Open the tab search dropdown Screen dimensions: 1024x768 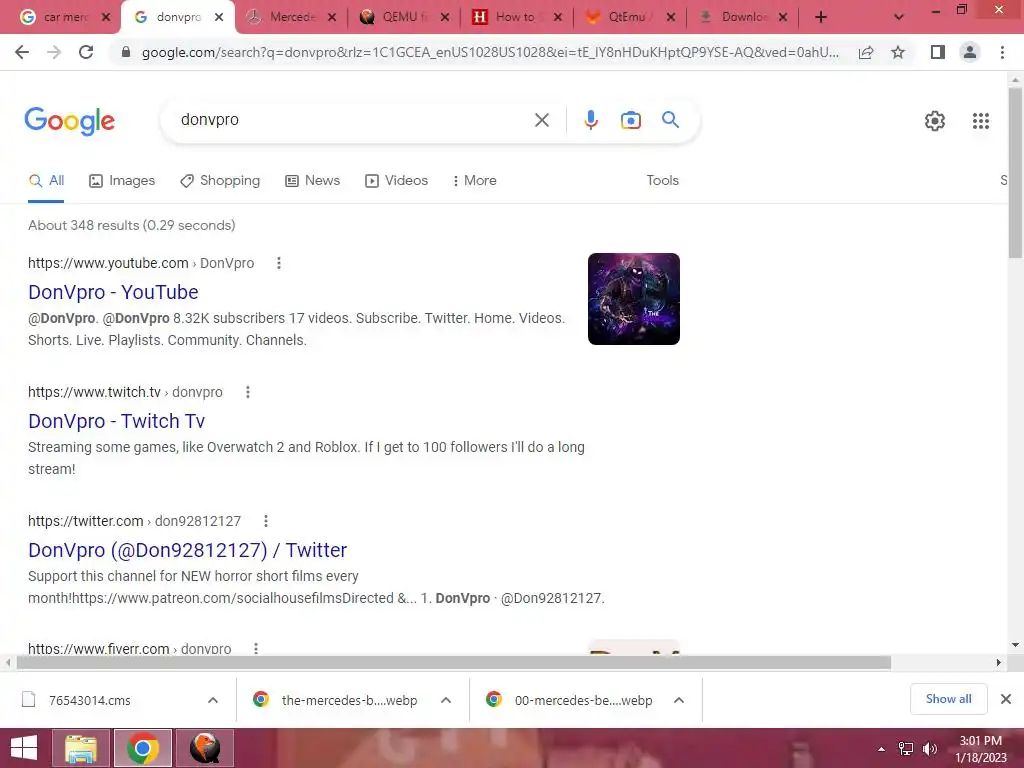click(899, 17)
